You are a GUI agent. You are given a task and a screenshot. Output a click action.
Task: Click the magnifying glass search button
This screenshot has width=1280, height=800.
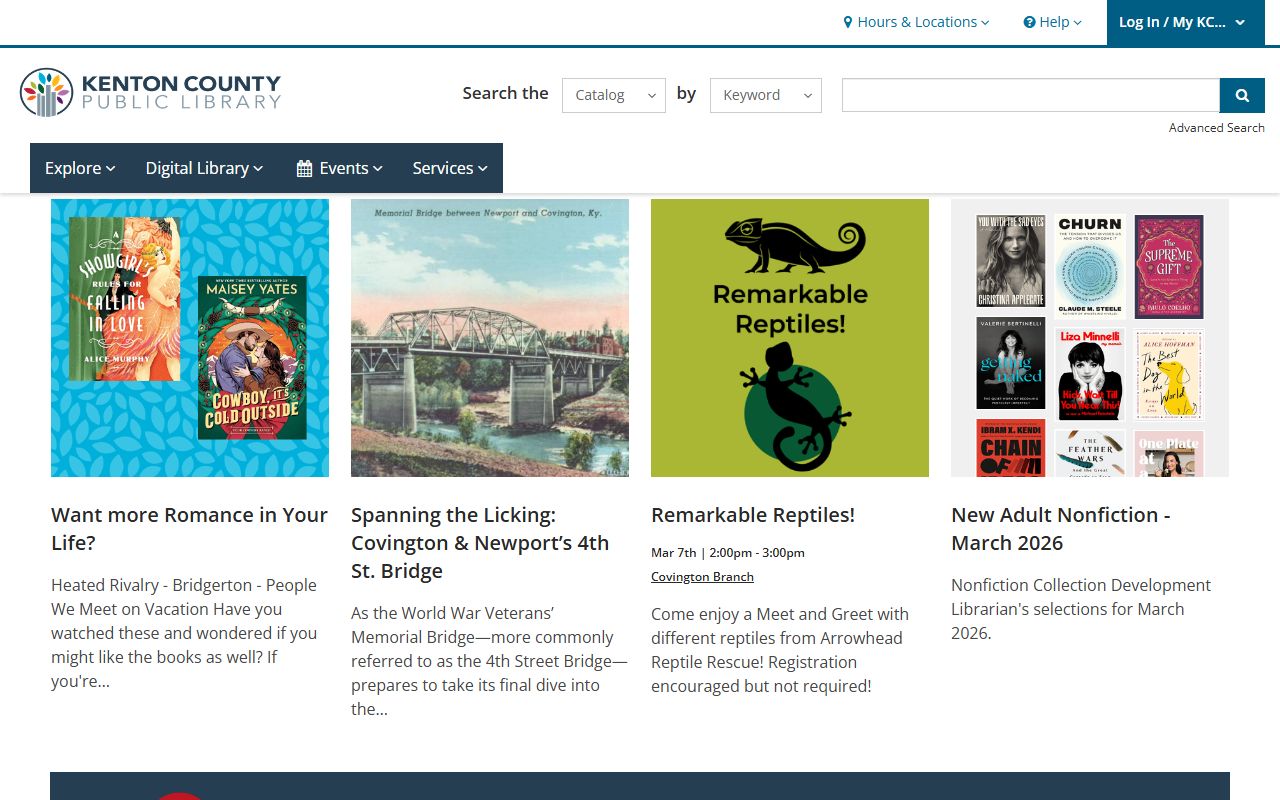coord(1242,95)
